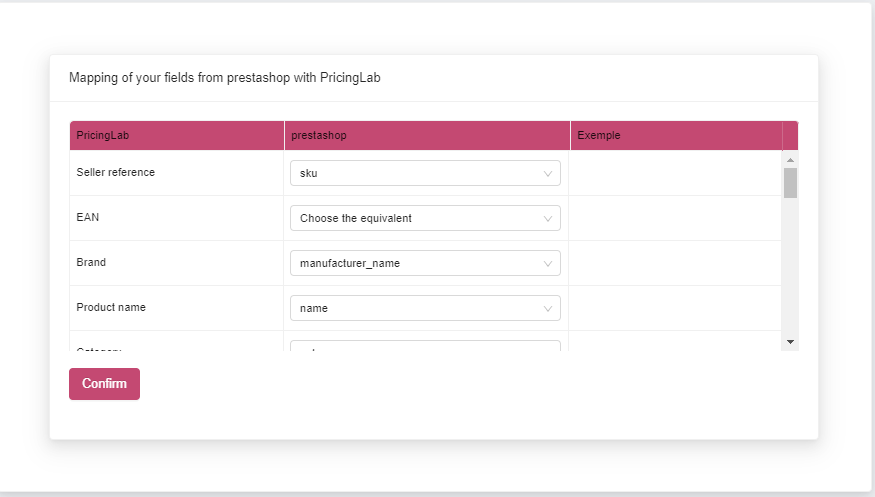This screenshot has height=497, width=875.
Task: Click the chevron arrow in the sku dropdown
Action: tap(548, 174)
